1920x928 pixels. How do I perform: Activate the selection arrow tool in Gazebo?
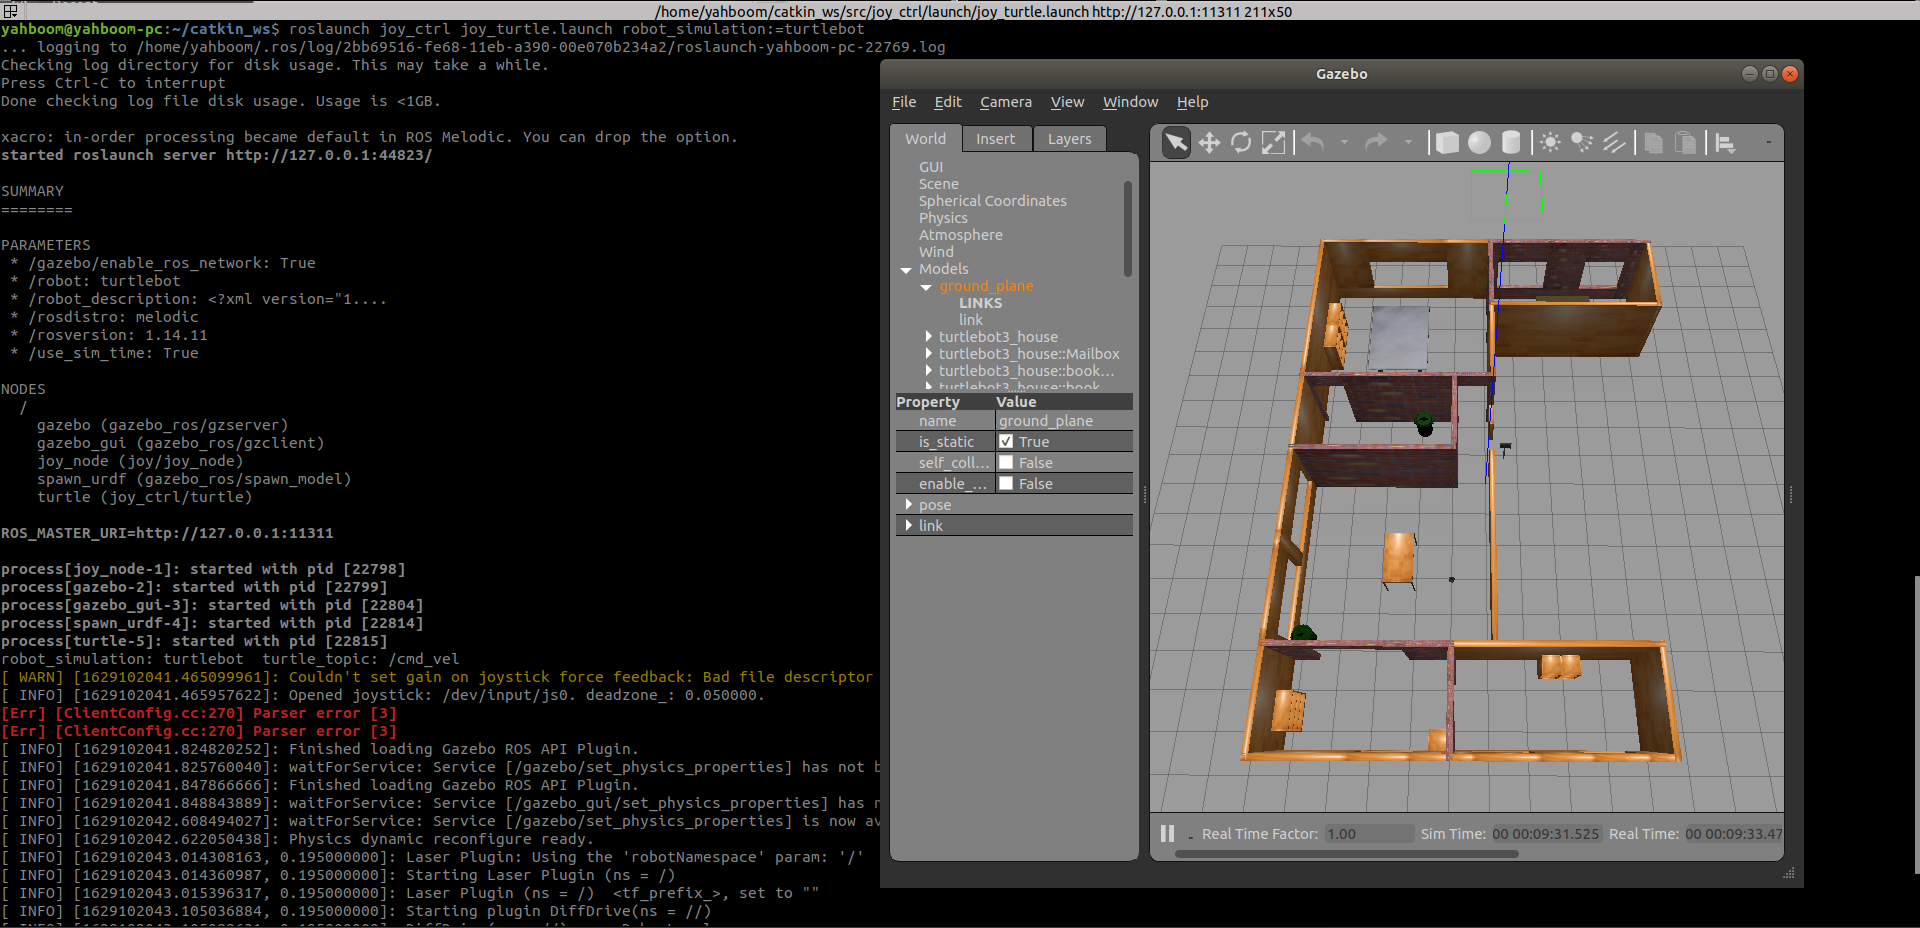[x=1177, y=143]
